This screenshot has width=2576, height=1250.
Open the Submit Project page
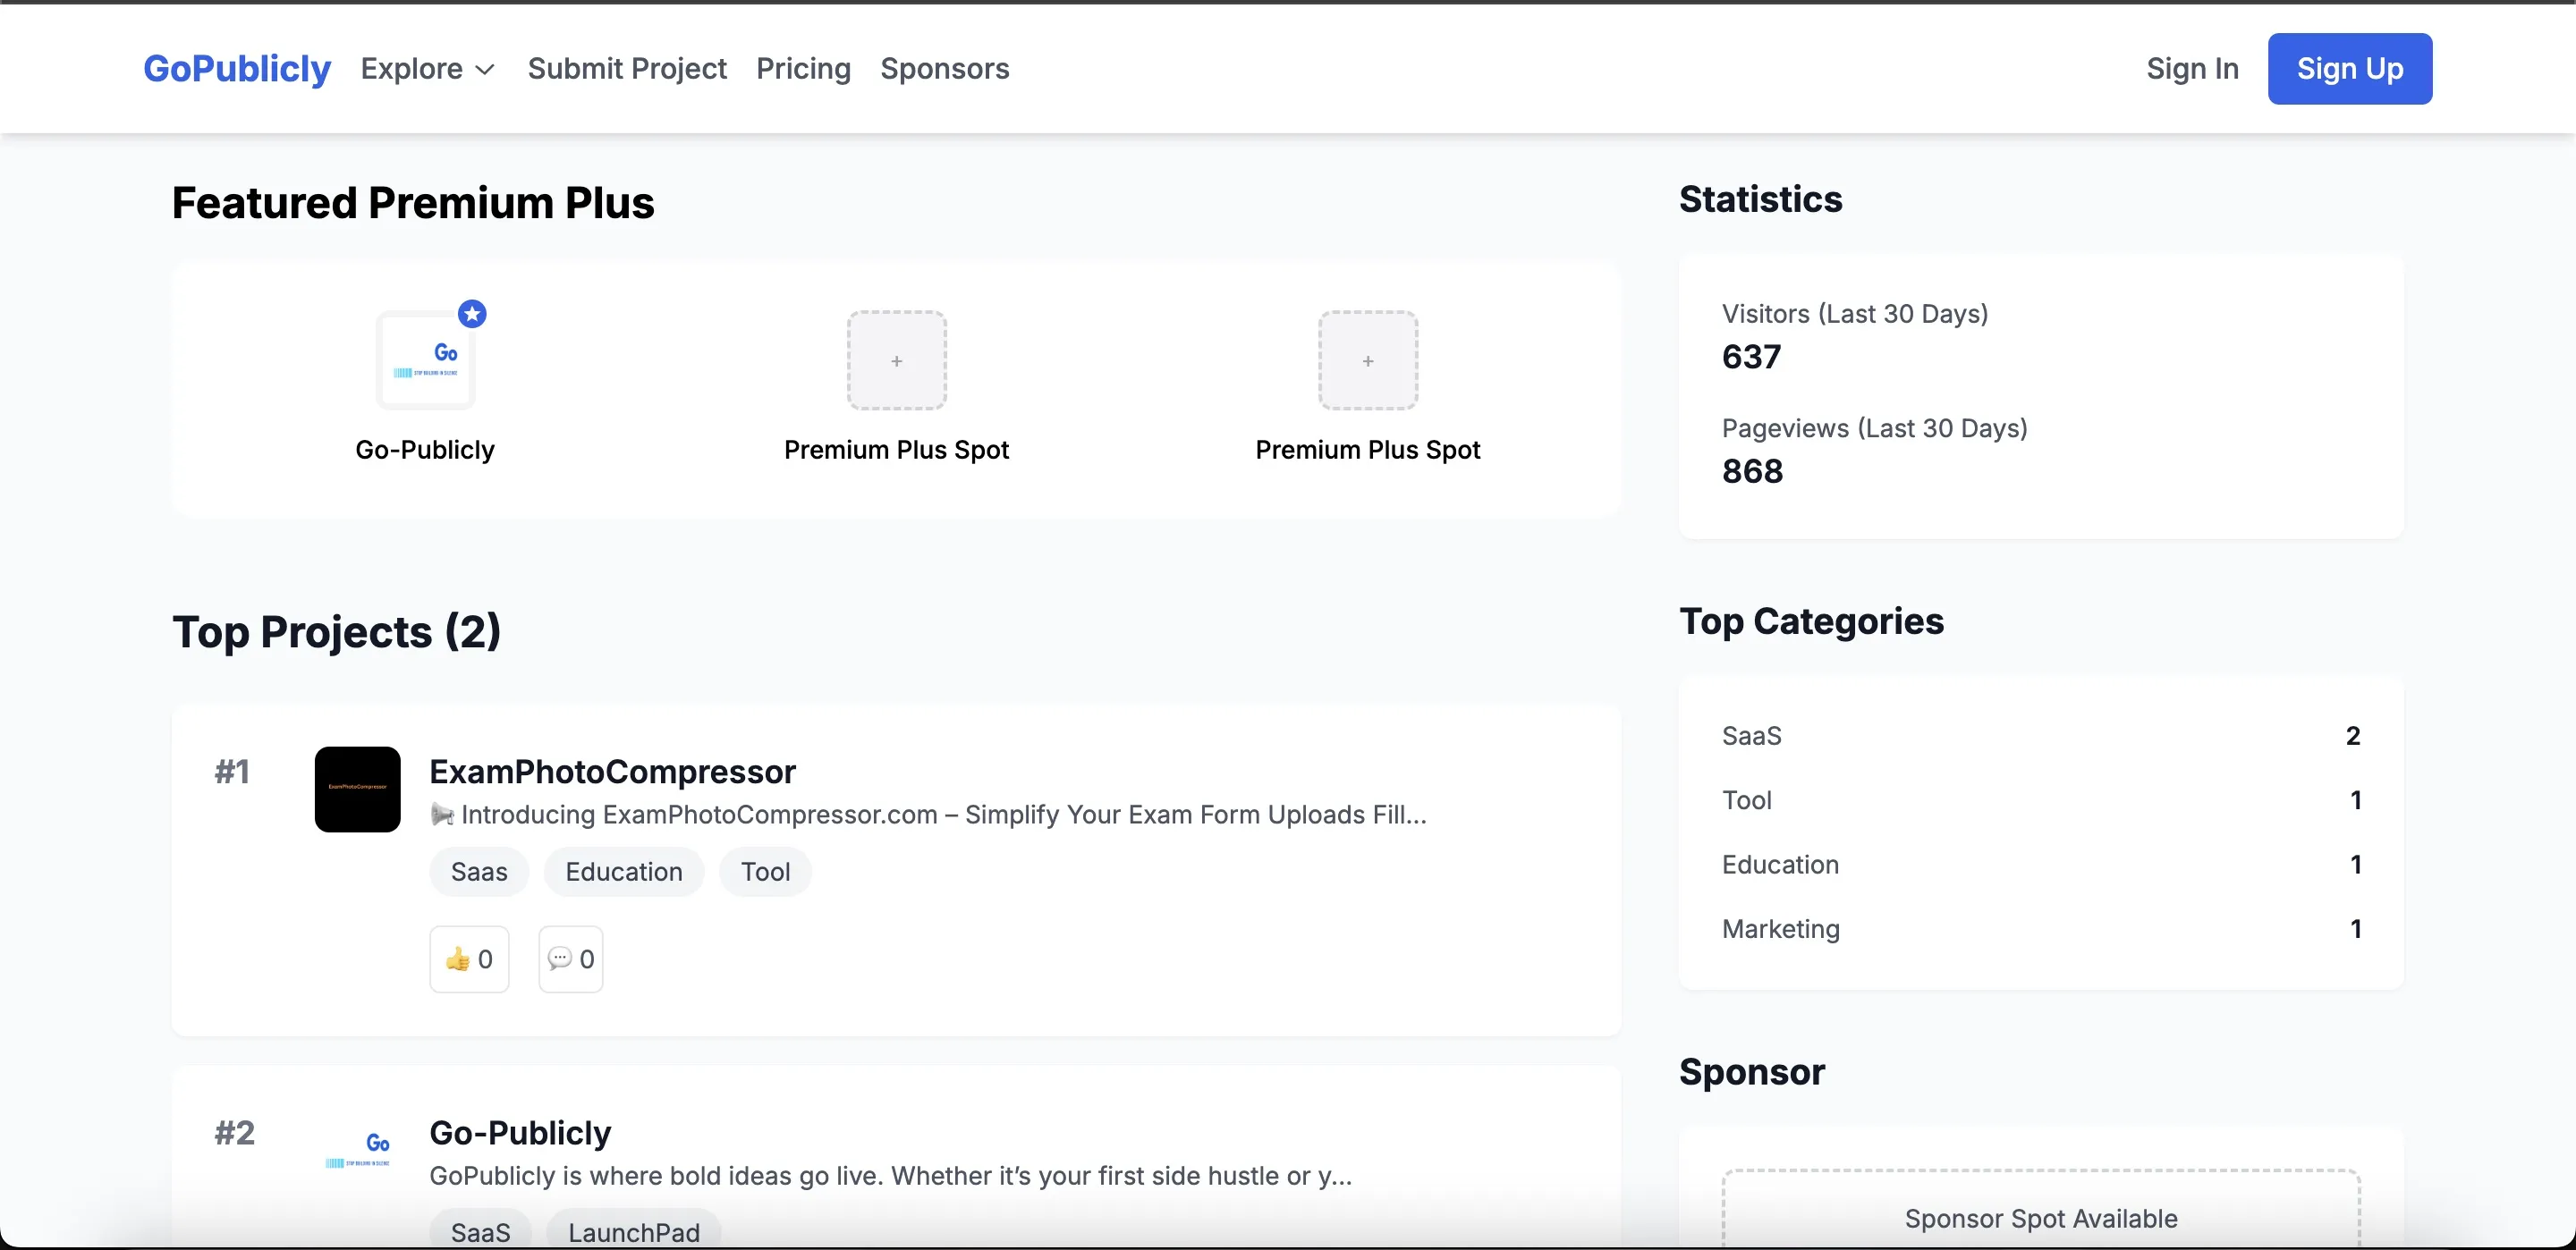(627, 68)
